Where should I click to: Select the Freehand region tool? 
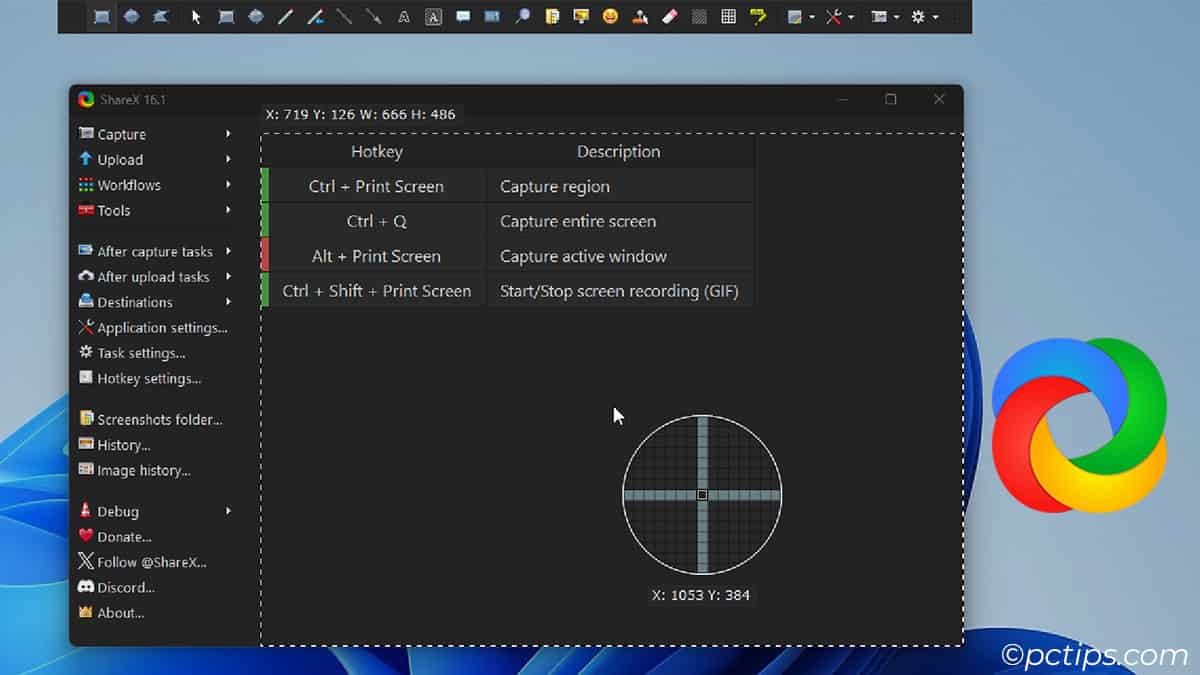[x=158, y=16]
